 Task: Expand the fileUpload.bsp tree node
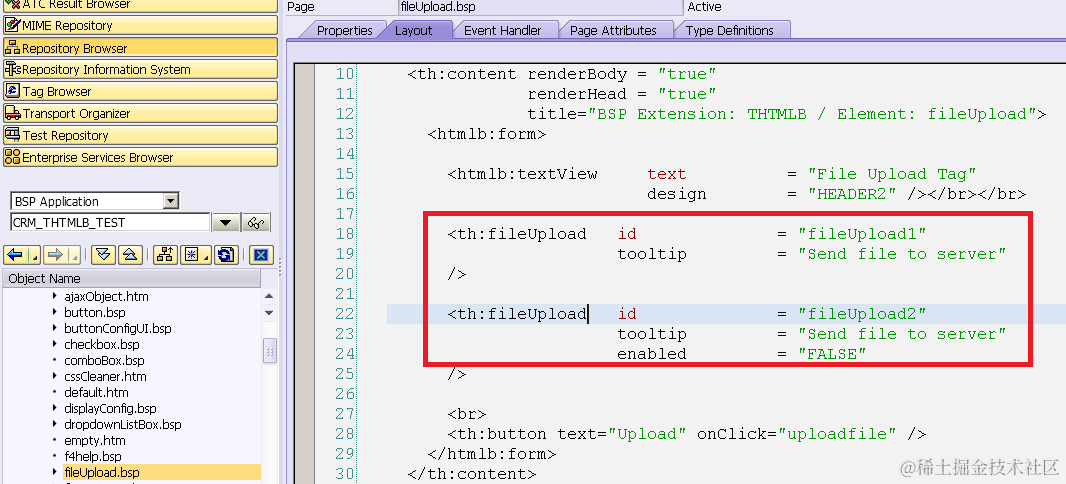click(55, 472)
